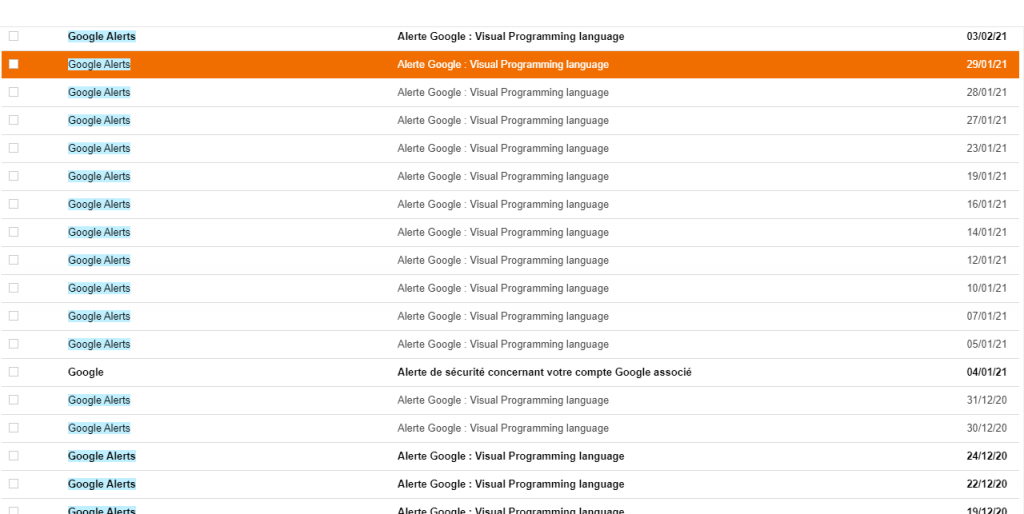Image resolution: width=1024 pixels, height=514 pixels.
Task: Tick the checkbox for the 05/01/21 email
Action: tap(14, 344)
